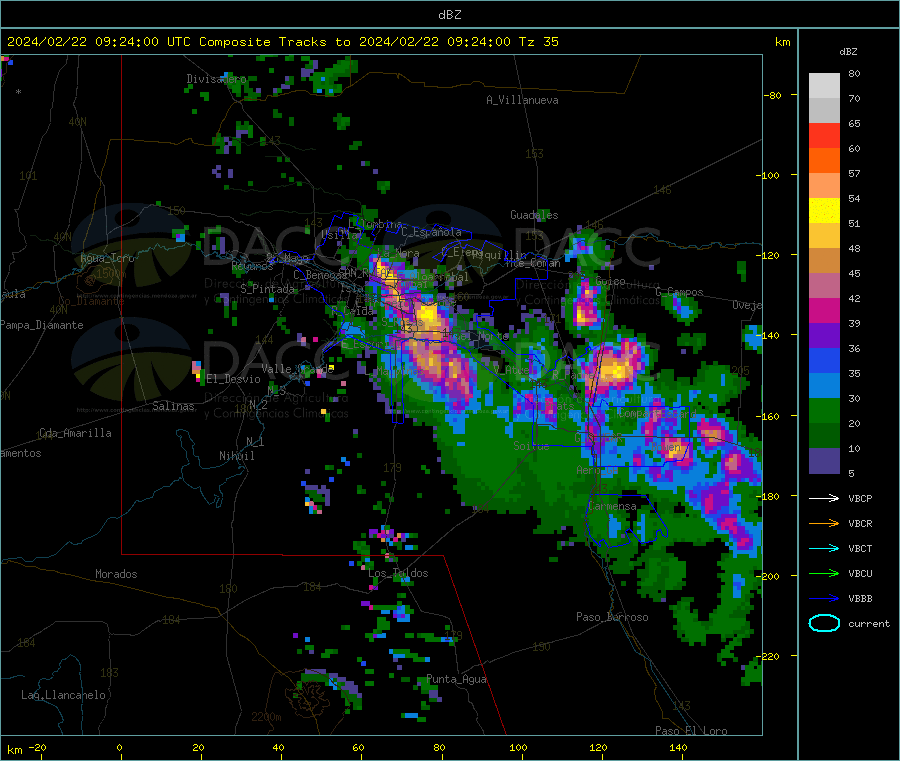Click the 'VBBB' legend label

[860, 599]
